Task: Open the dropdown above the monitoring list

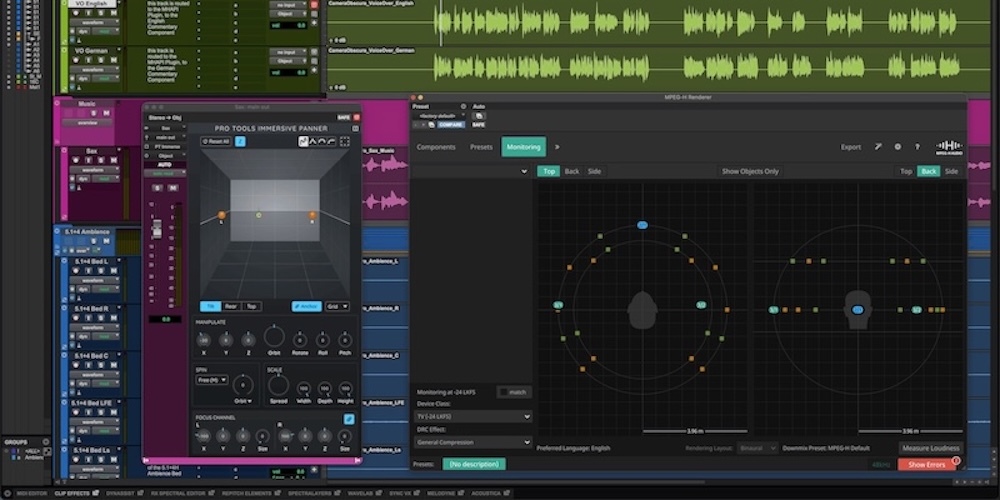Action: pyautogui.click(x=471, y=171)
